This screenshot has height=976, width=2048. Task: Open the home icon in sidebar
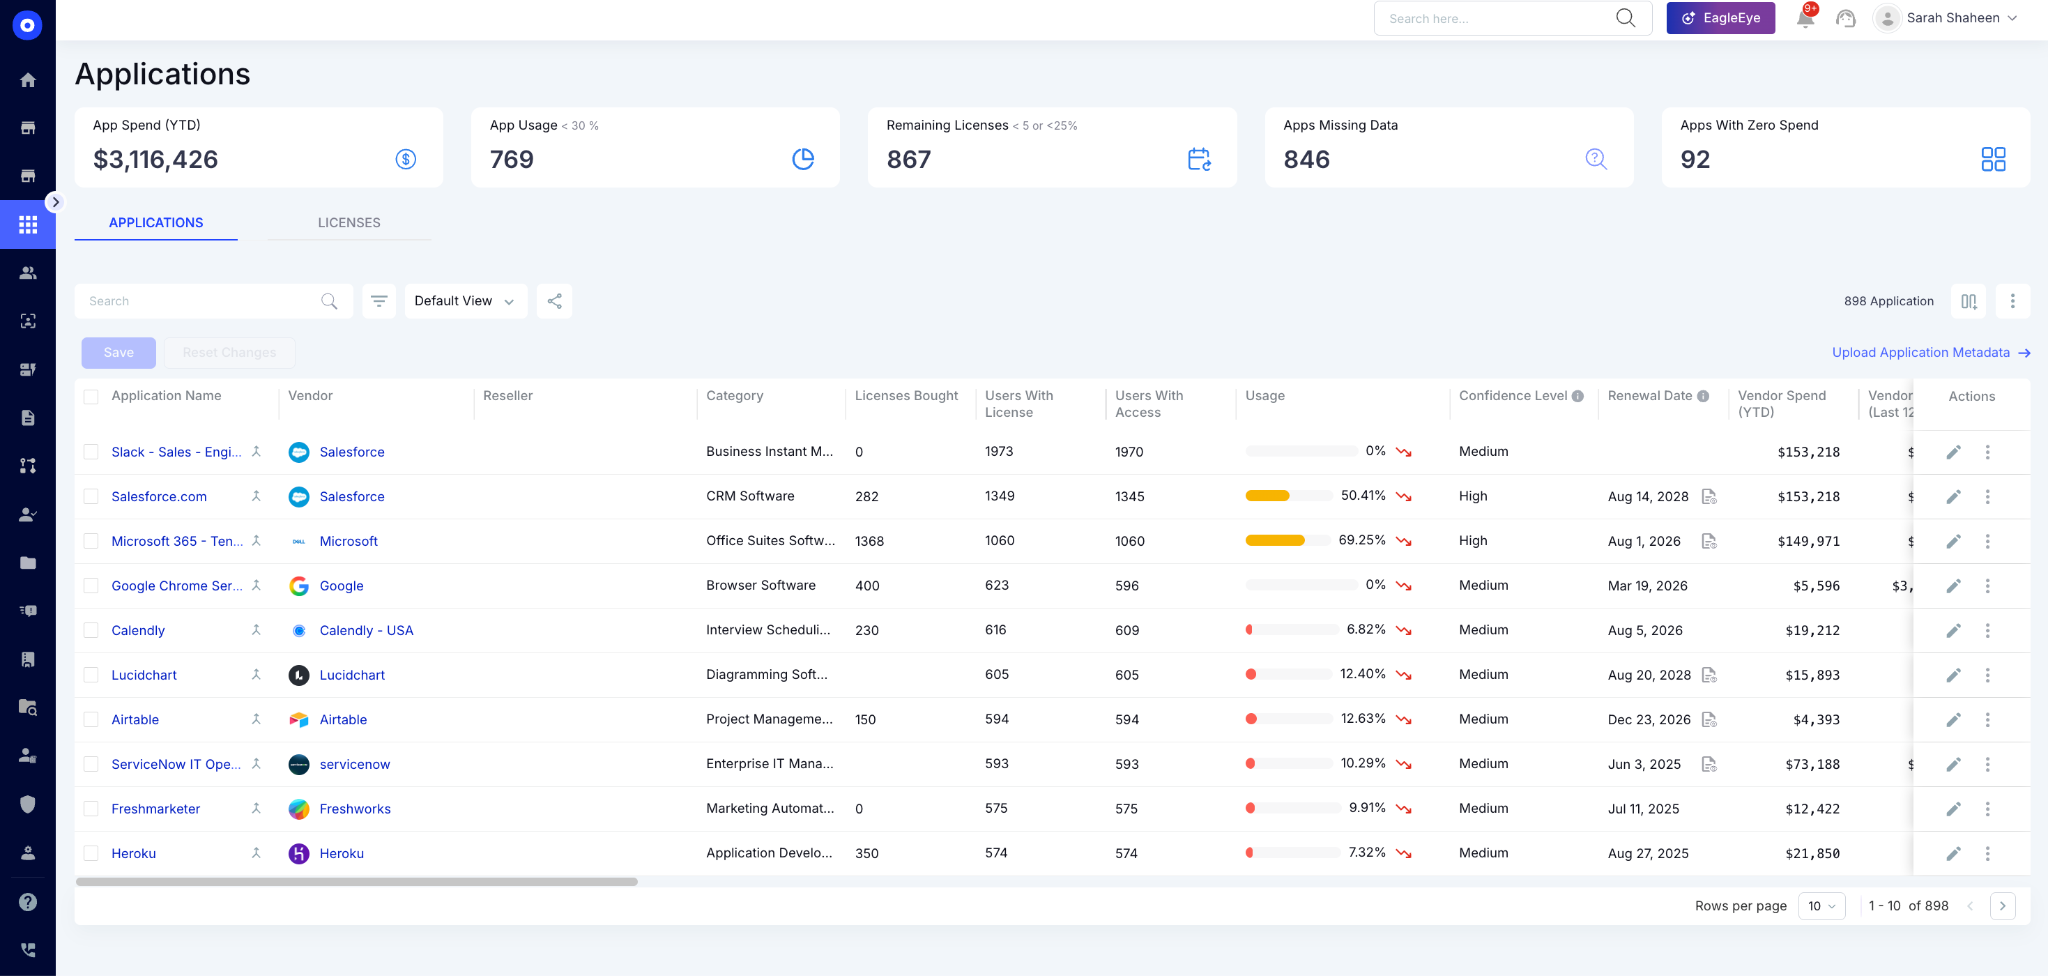coord(28,80)
